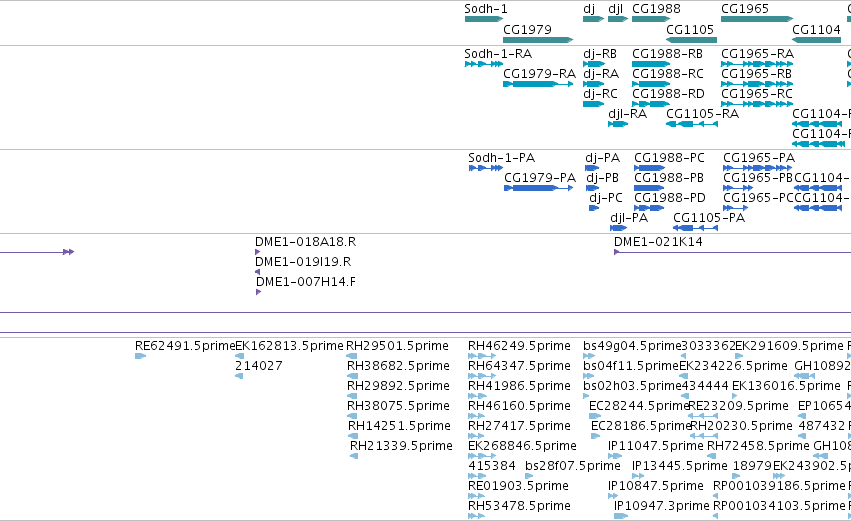The image size is (851, 521).
Task: Select the RH41986.5prime EST
Action: tap(478, 397)
